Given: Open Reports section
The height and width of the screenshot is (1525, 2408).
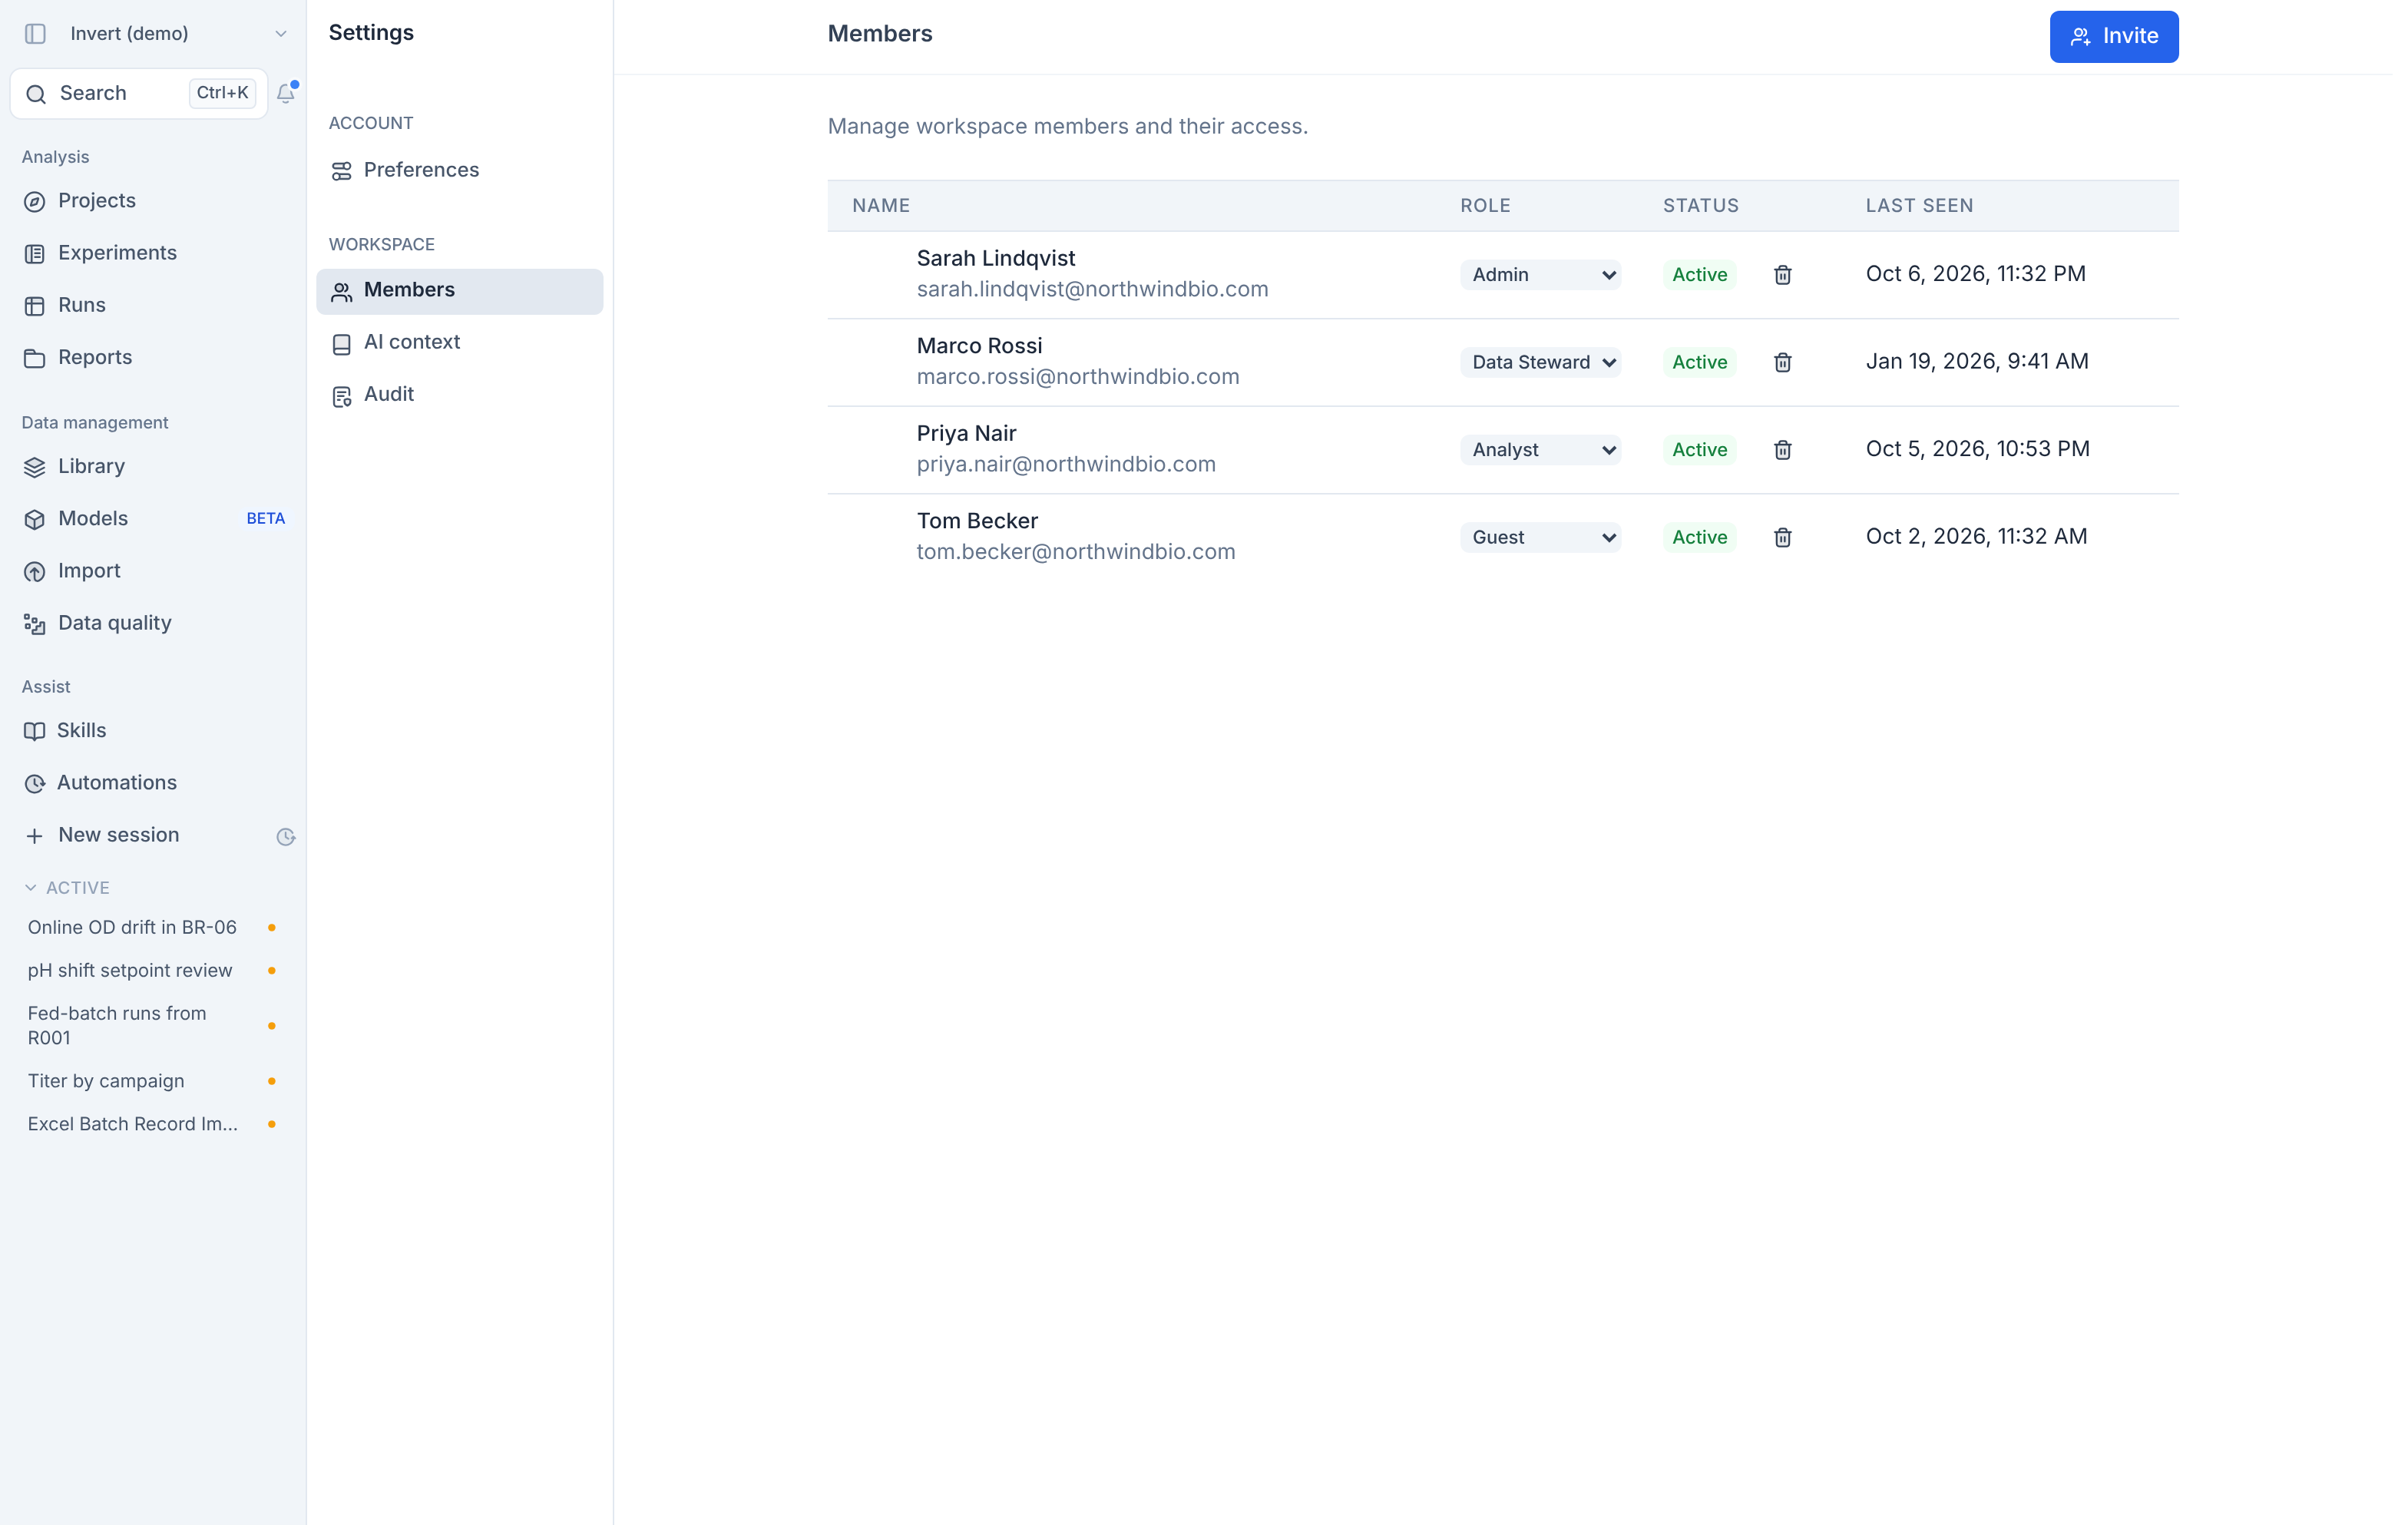Looking at the screenshot, I should (154, 357).
